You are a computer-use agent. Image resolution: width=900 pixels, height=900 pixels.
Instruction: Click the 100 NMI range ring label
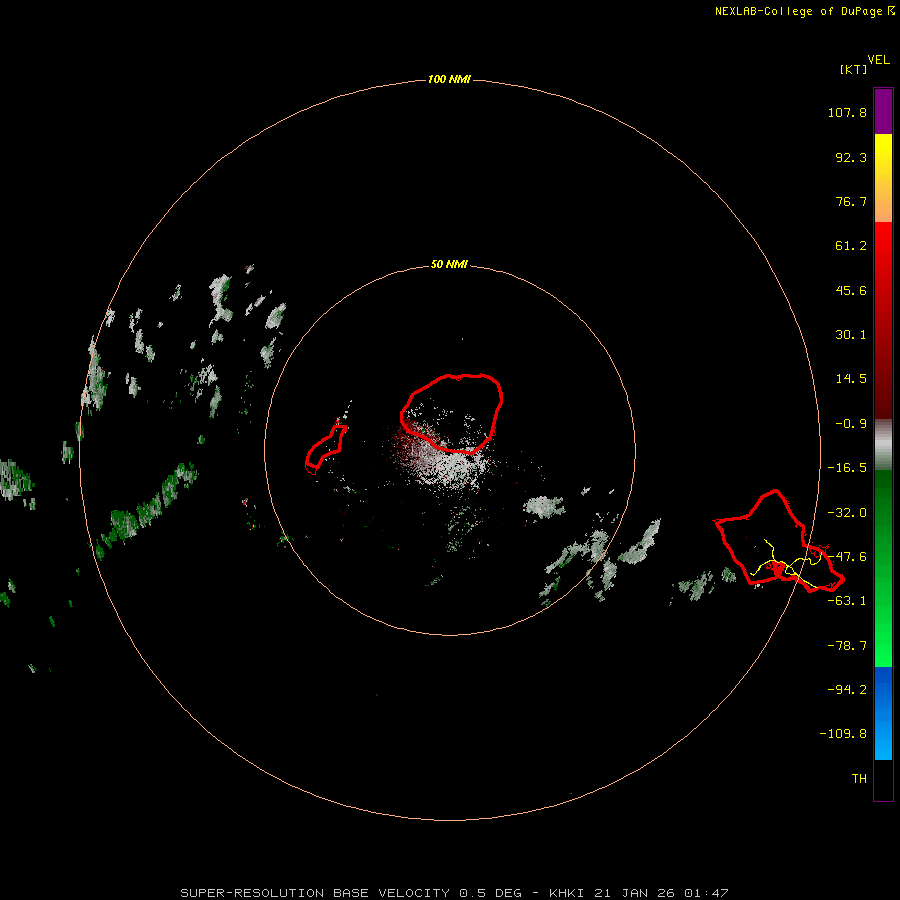tap(449, 79)
